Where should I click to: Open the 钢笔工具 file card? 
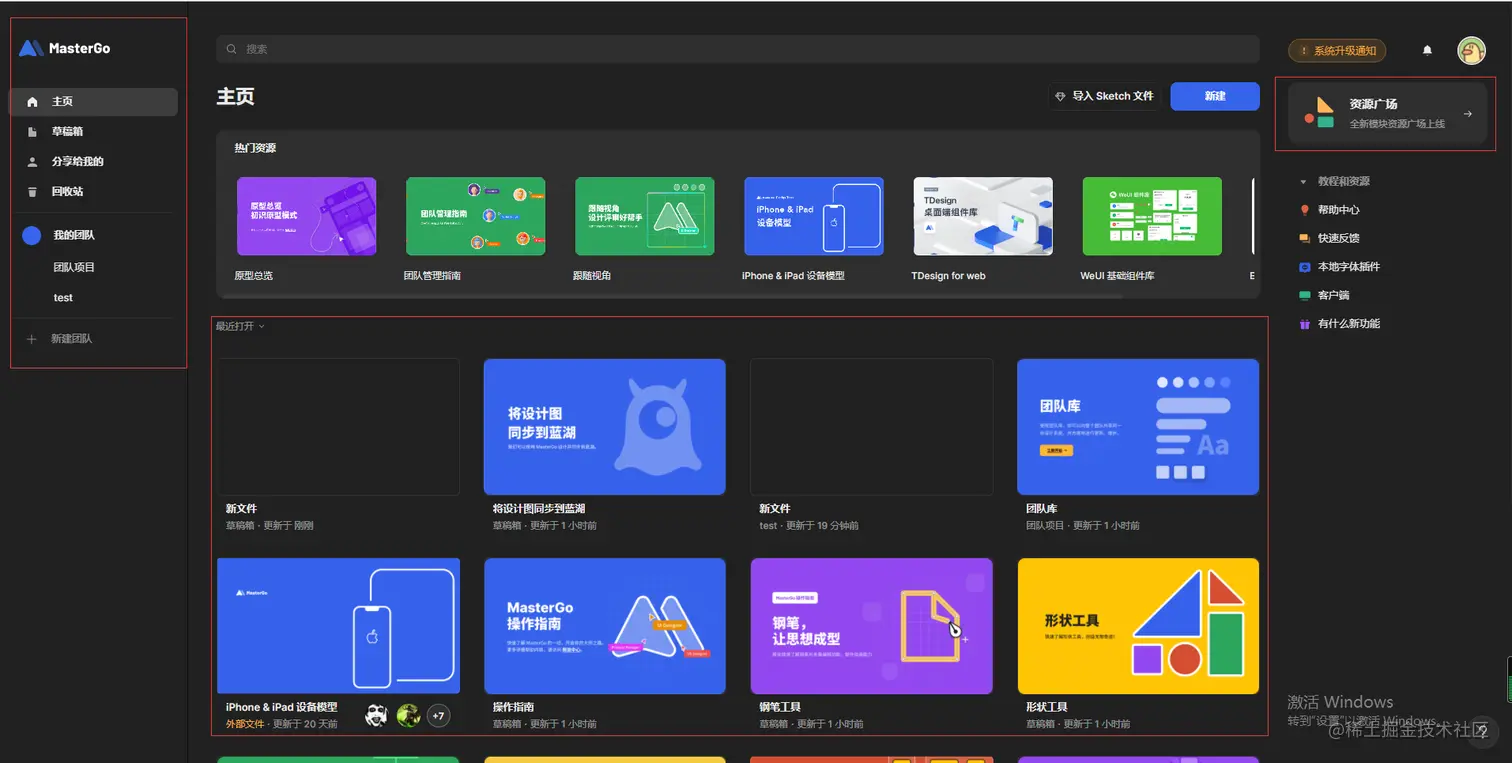pos(871,626)
